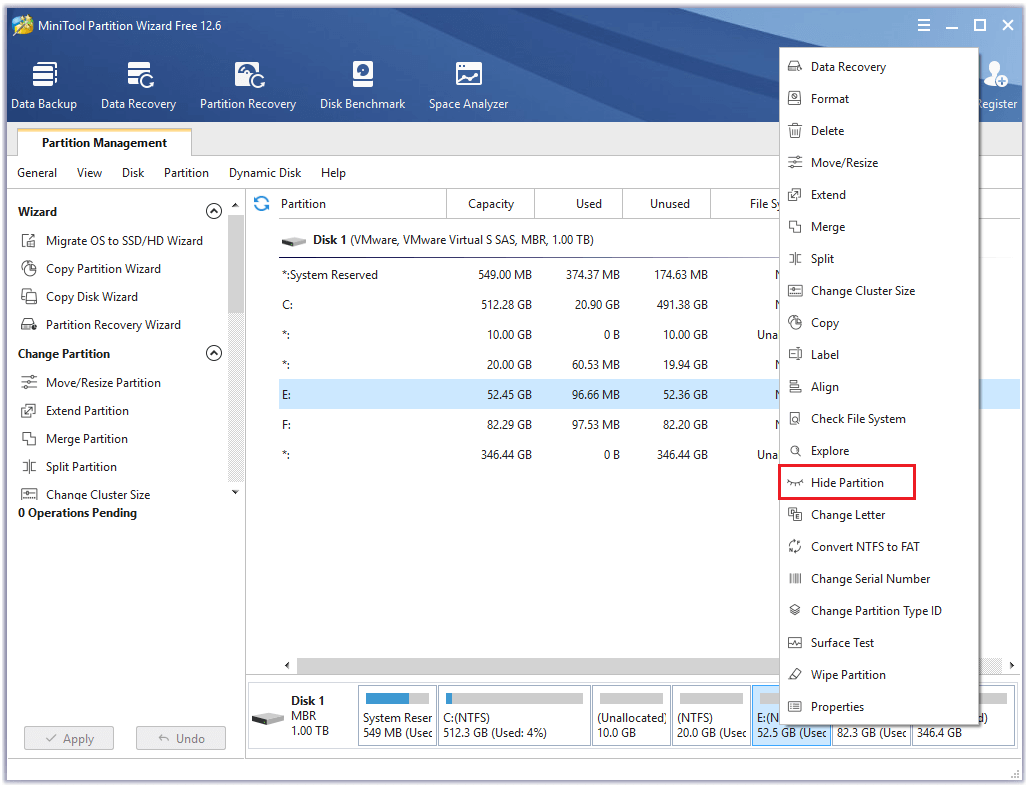
Task: Choose Change Letter in context menu
Action: [x=878, y=515]
